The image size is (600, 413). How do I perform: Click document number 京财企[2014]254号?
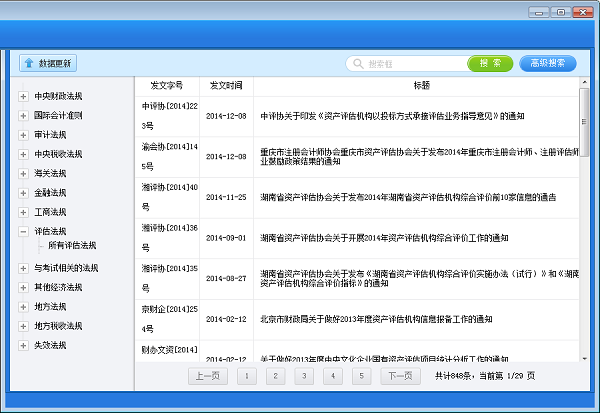click(x=170, y=319)
